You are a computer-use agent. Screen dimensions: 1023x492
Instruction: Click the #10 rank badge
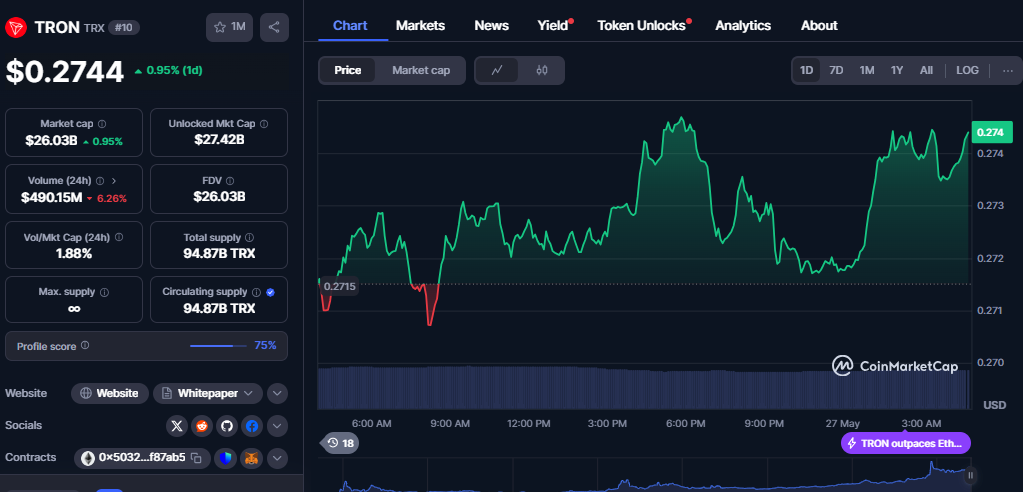point(123,27)
